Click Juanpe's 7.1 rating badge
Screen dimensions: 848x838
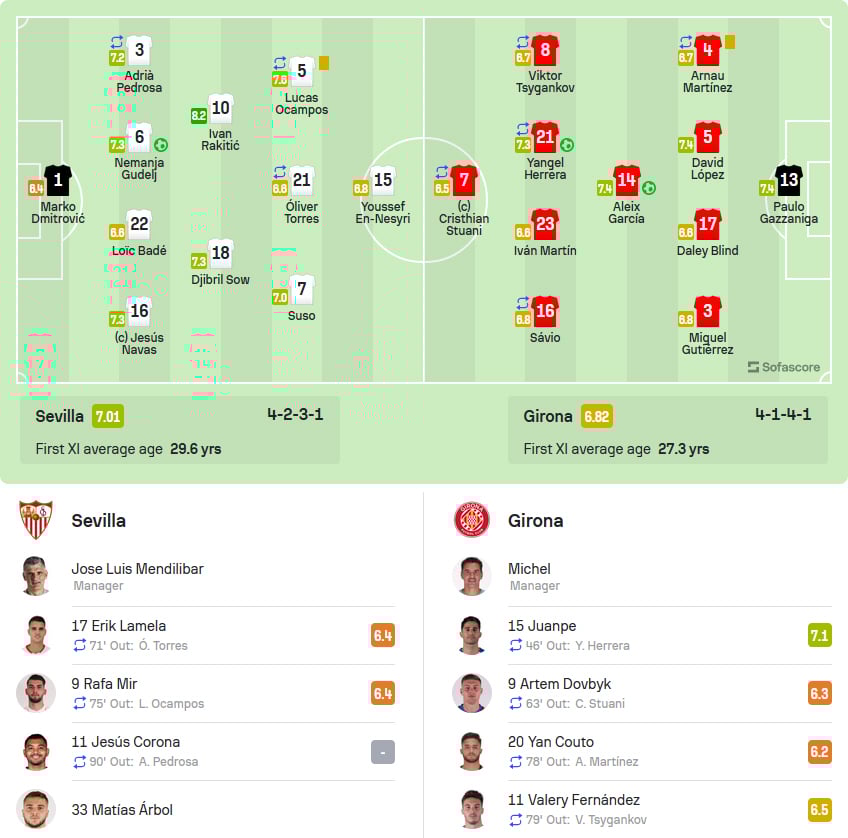[x=819, y=634]
